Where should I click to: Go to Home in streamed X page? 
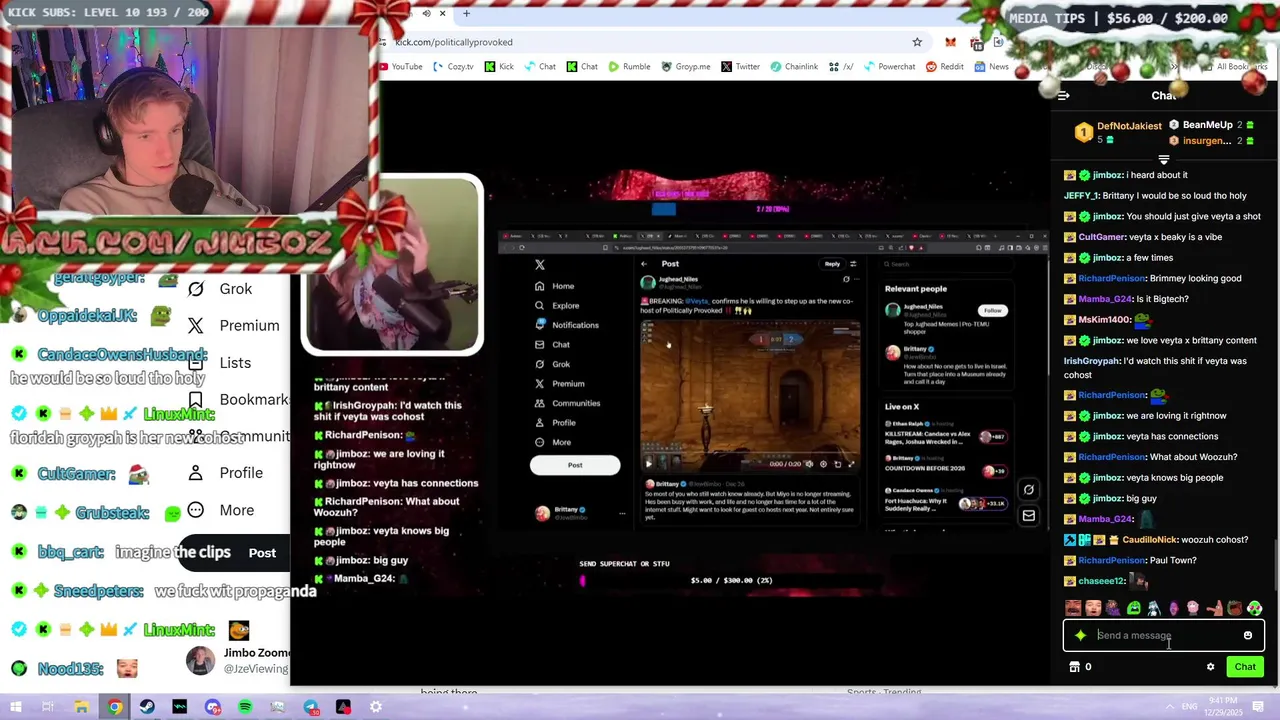(556, 286)
